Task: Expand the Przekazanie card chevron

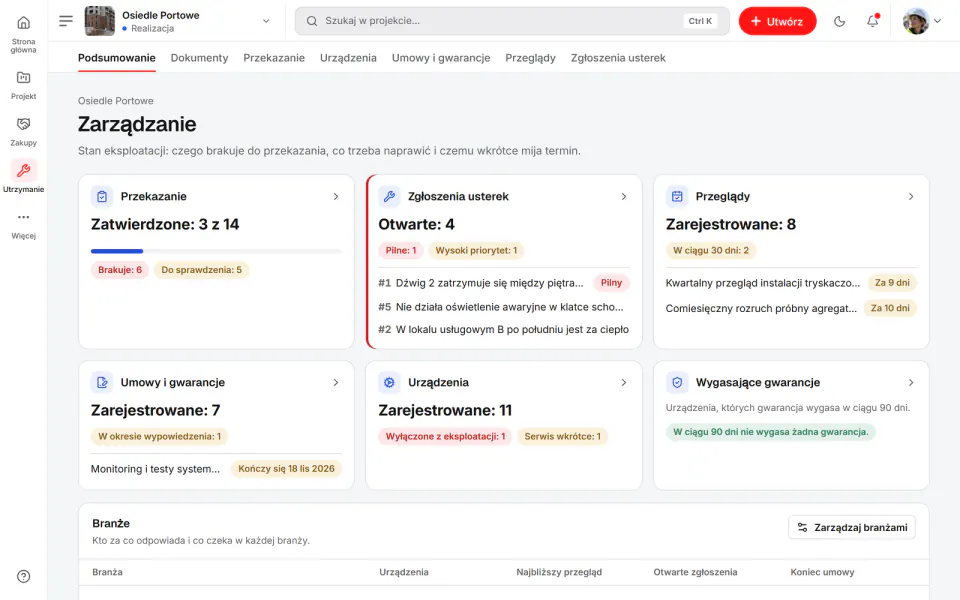Action: (x=336, y=197)
